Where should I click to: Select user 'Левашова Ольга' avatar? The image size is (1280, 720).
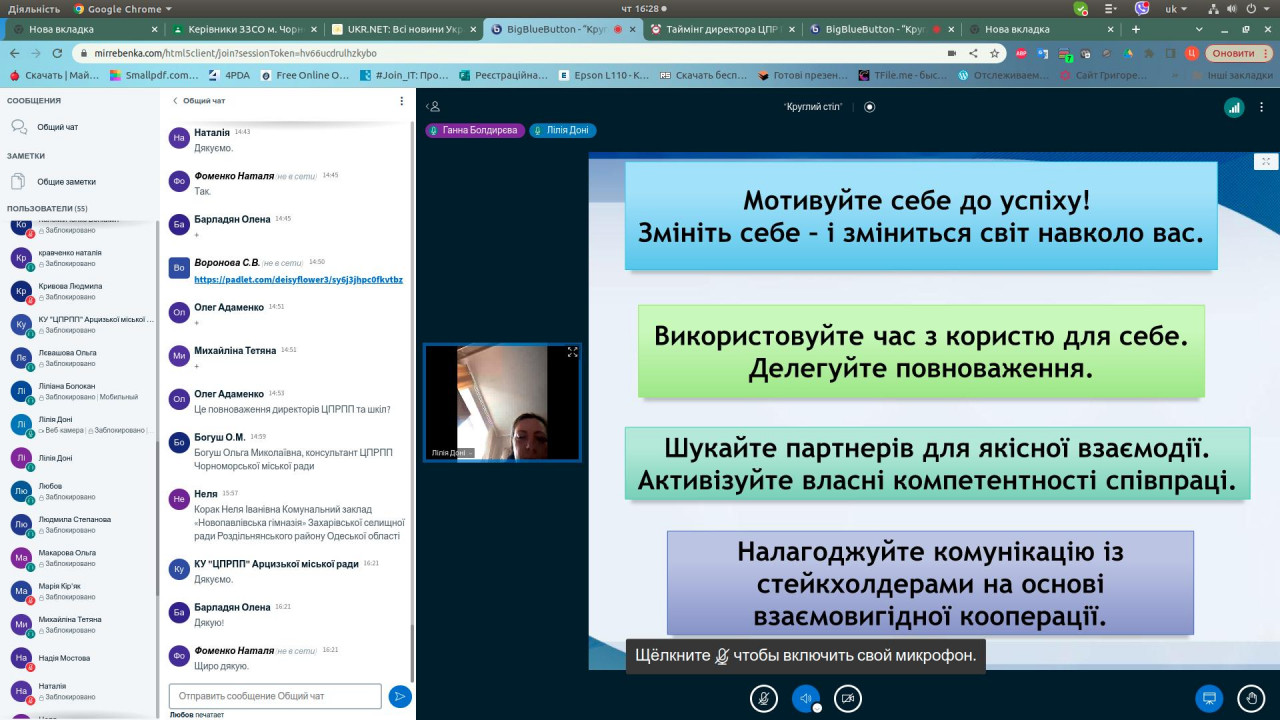point(21,358)
